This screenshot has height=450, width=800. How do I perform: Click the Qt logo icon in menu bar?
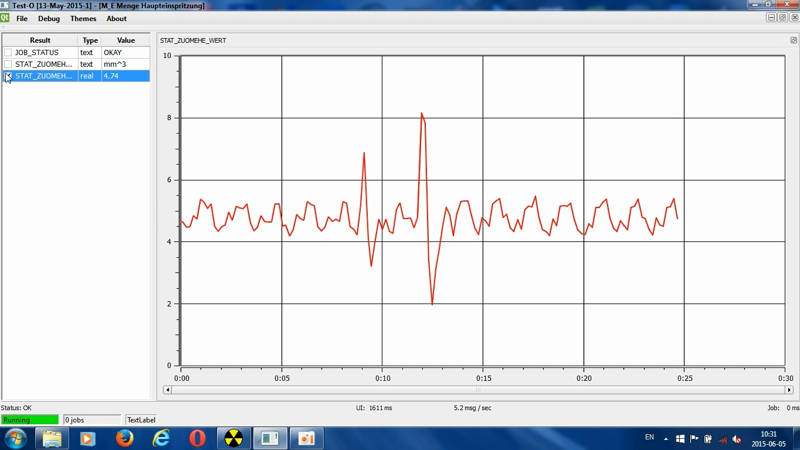pyautogui.click(x=5, y=18)
